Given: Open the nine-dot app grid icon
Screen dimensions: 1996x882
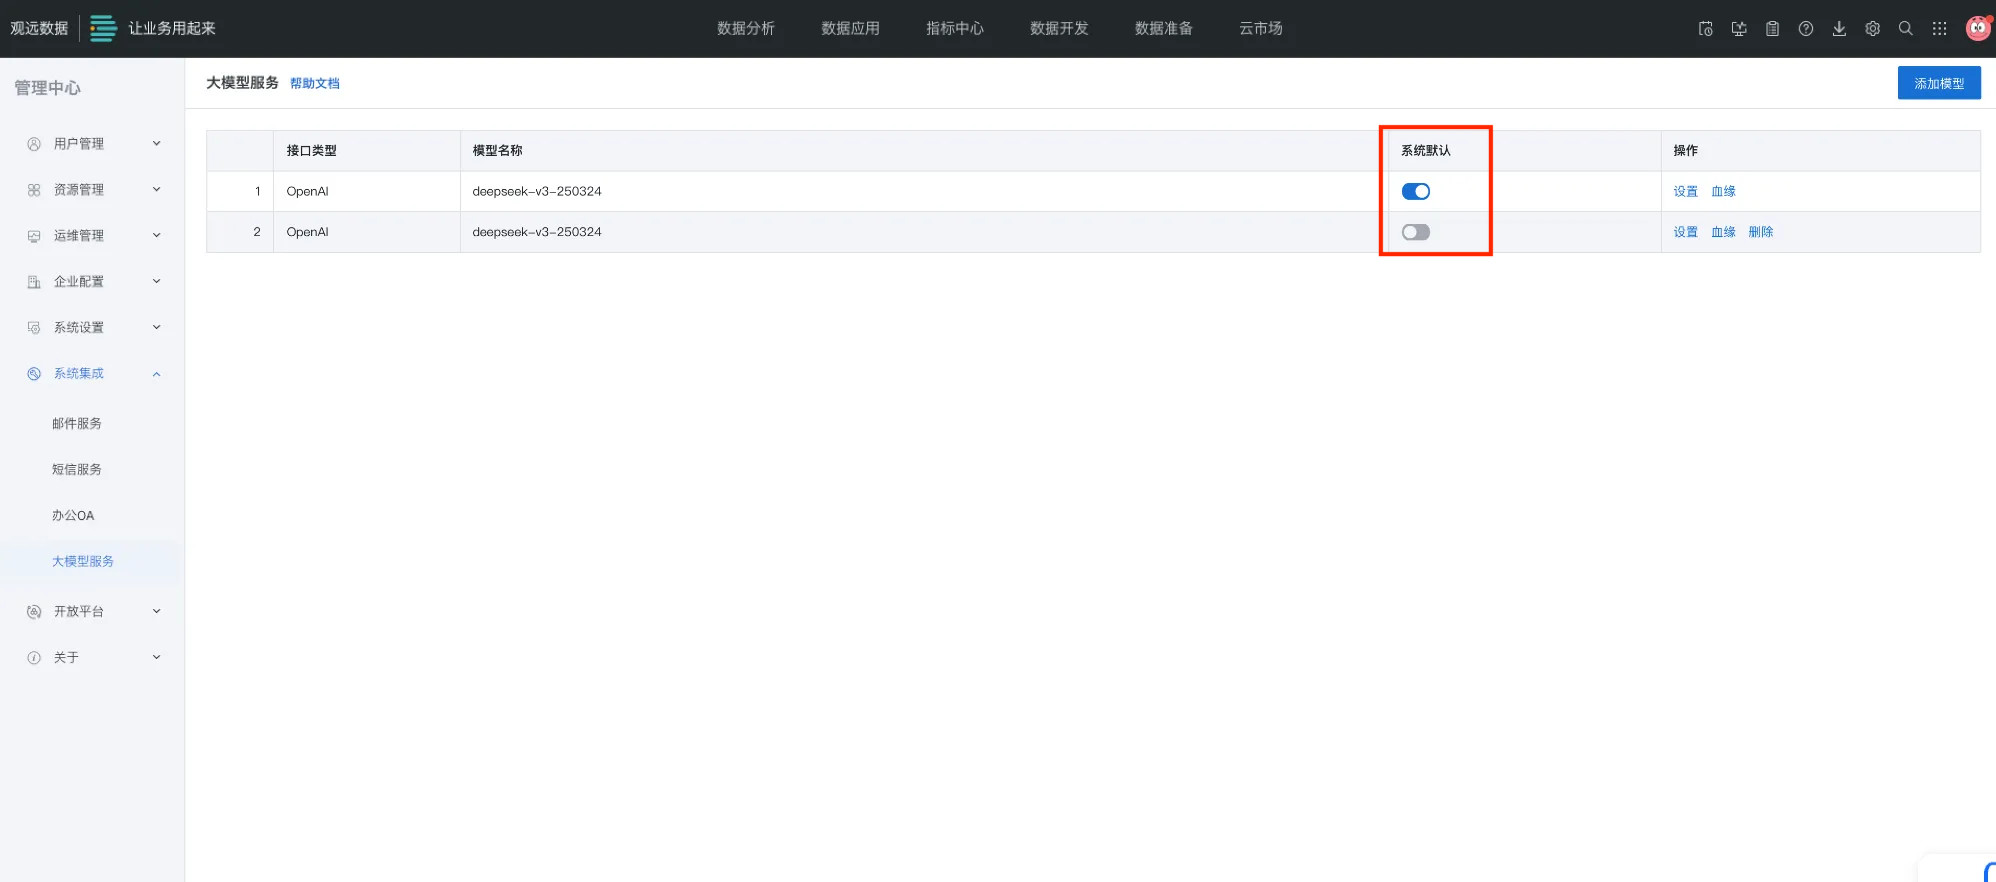Looking at the screenshot, I should coord(1939,29).
